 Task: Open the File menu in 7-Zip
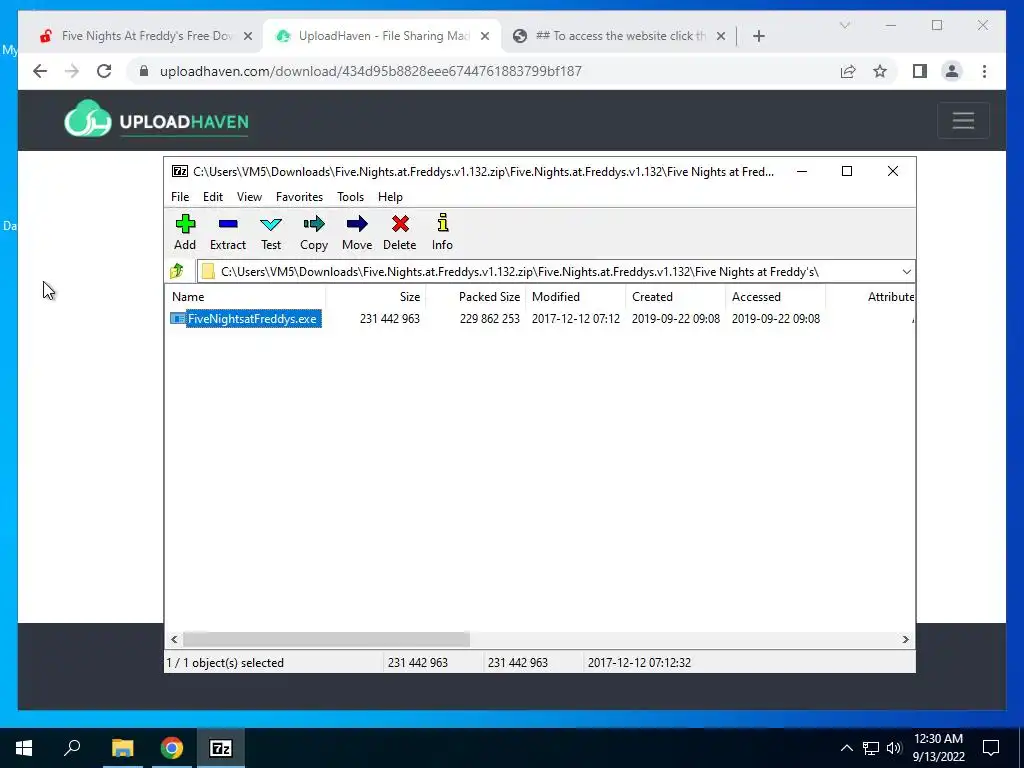(x=180, y=197)
